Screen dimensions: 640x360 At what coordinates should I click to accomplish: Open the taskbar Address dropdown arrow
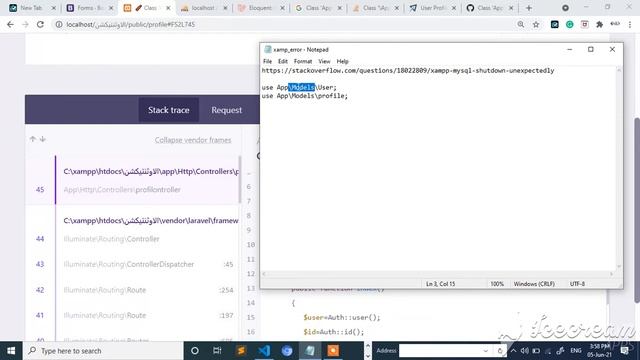[485, 351]
